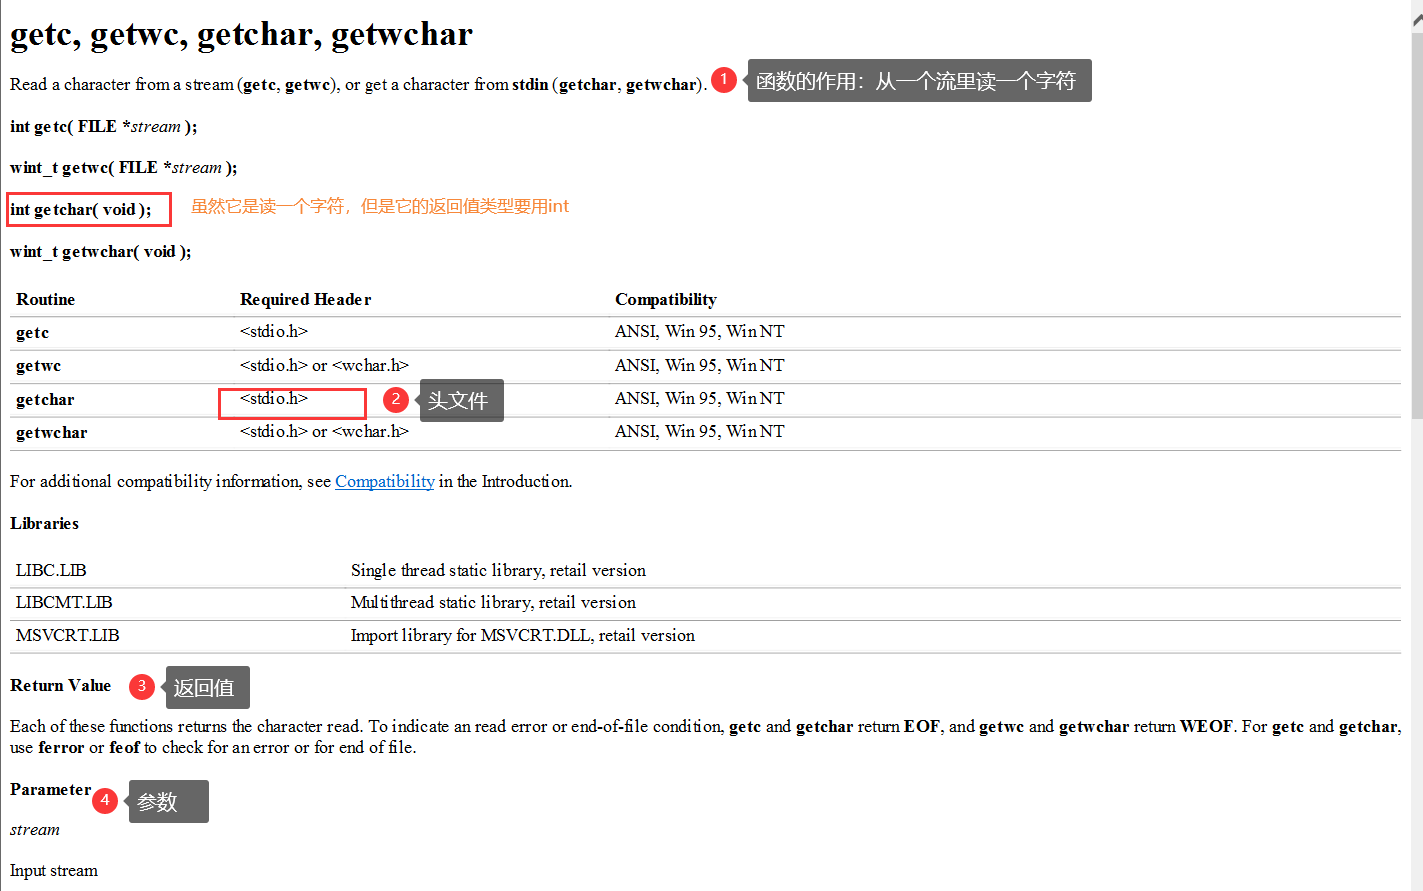Click the 'LIBC.LIB' library cell
The height and width of the screenshot is (891, 1423).
(x=51, y=571)
